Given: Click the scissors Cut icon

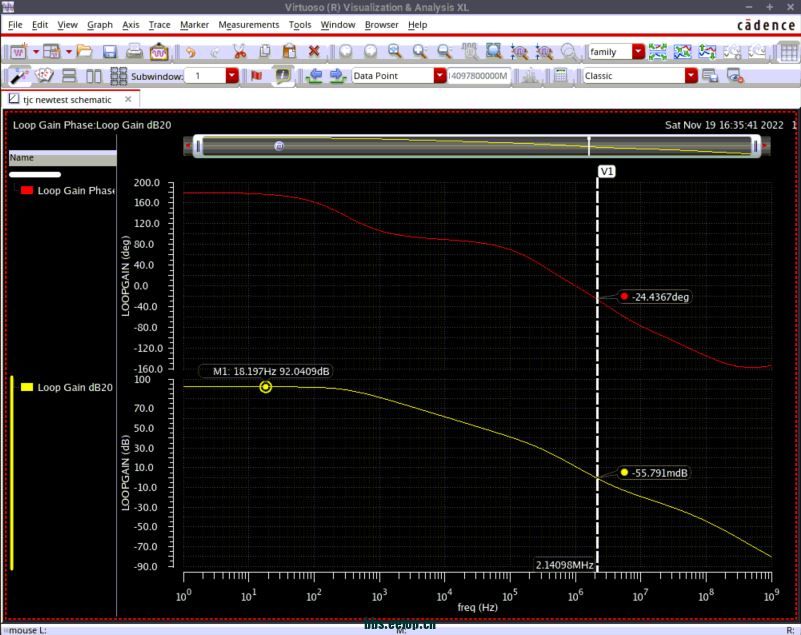Looking at the screenshot, I should pos(239,51).
